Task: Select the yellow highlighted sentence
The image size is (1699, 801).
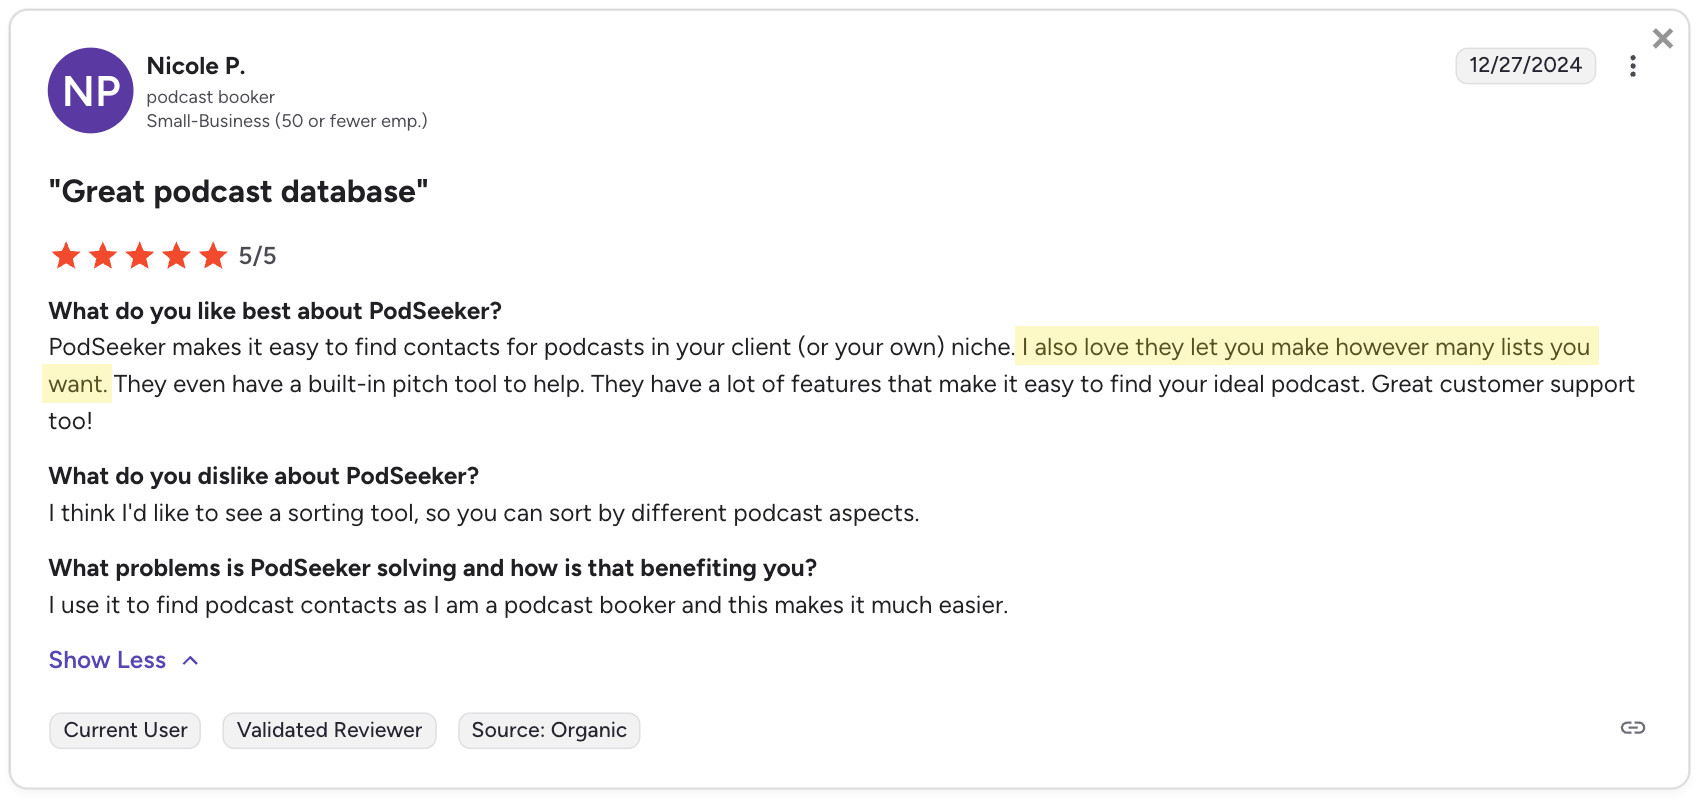Action: coord(1300,347)
